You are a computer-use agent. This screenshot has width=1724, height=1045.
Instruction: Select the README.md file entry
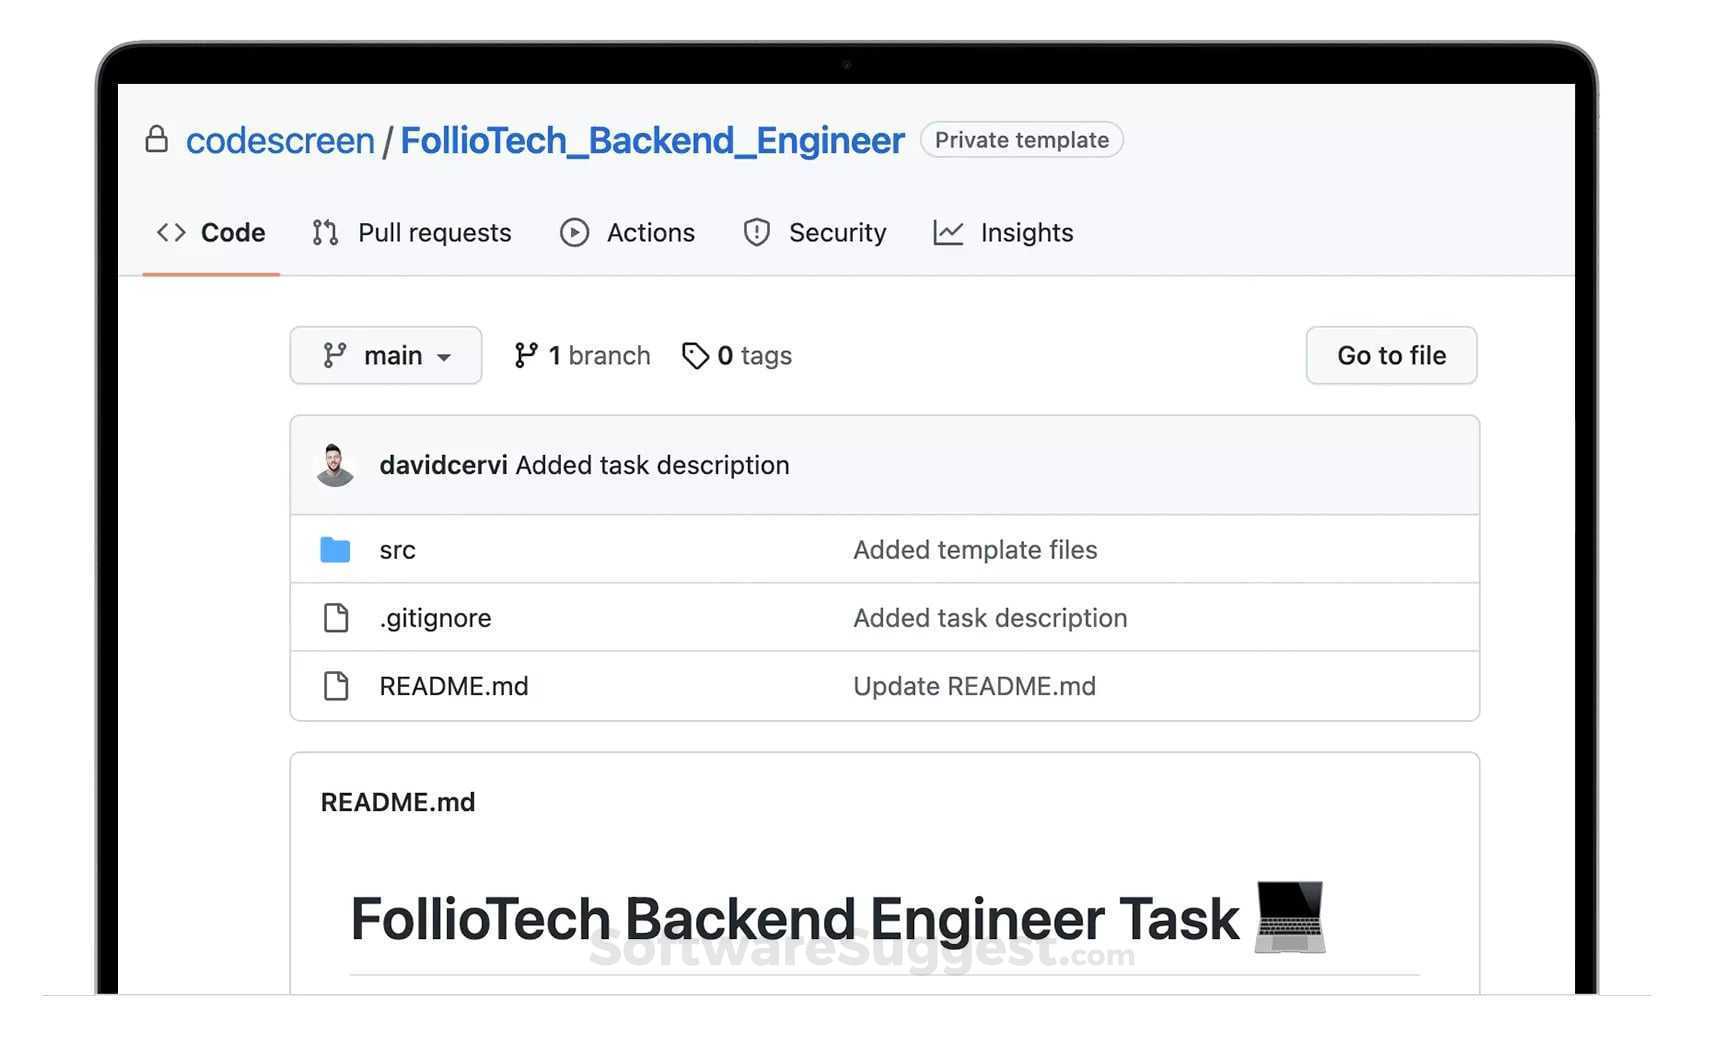[454, 686]
